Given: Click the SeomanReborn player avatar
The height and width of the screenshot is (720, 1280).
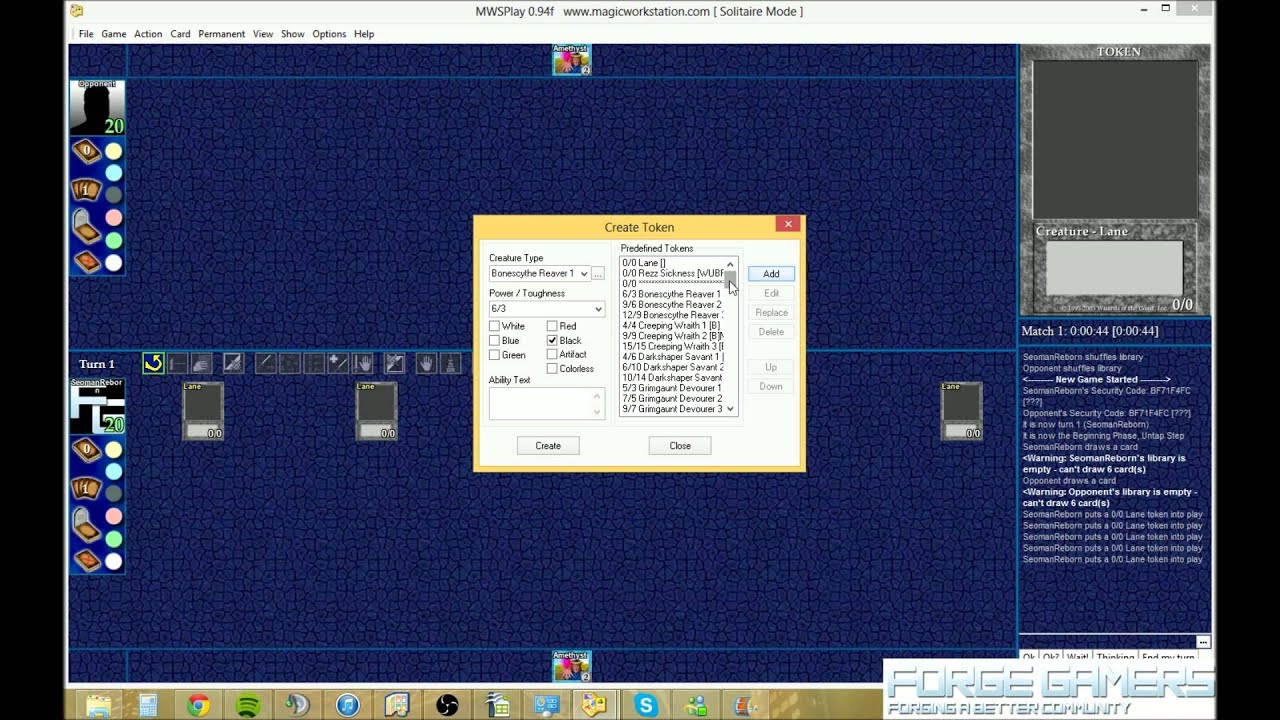Looking at the screenshot, I should (97, 406).
